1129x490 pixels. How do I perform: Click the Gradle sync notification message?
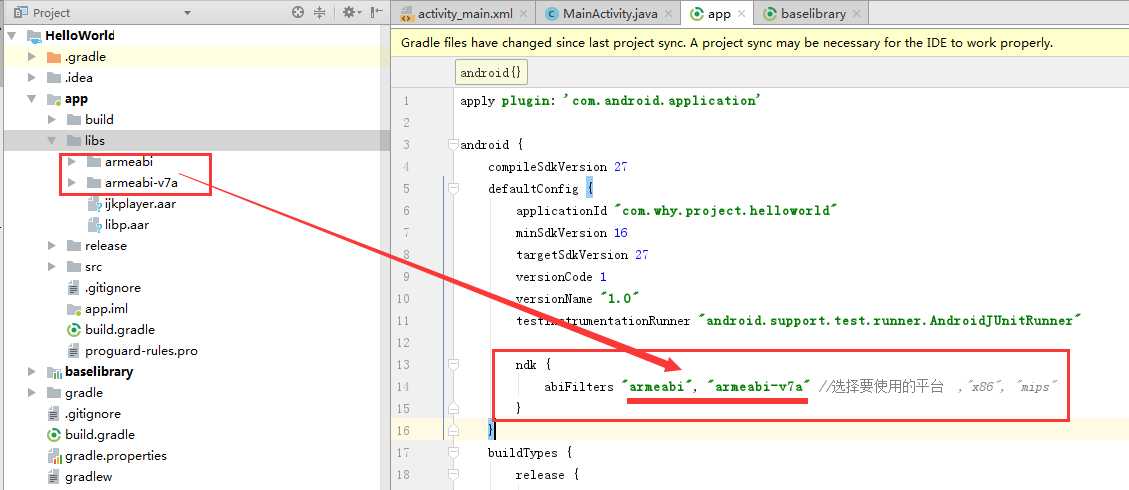(x=727, y=43)
